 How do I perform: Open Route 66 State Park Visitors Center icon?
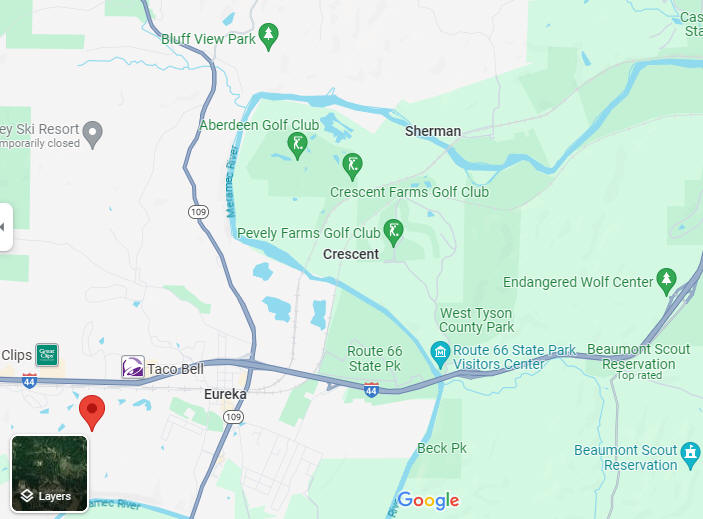[x=440, y=355]
